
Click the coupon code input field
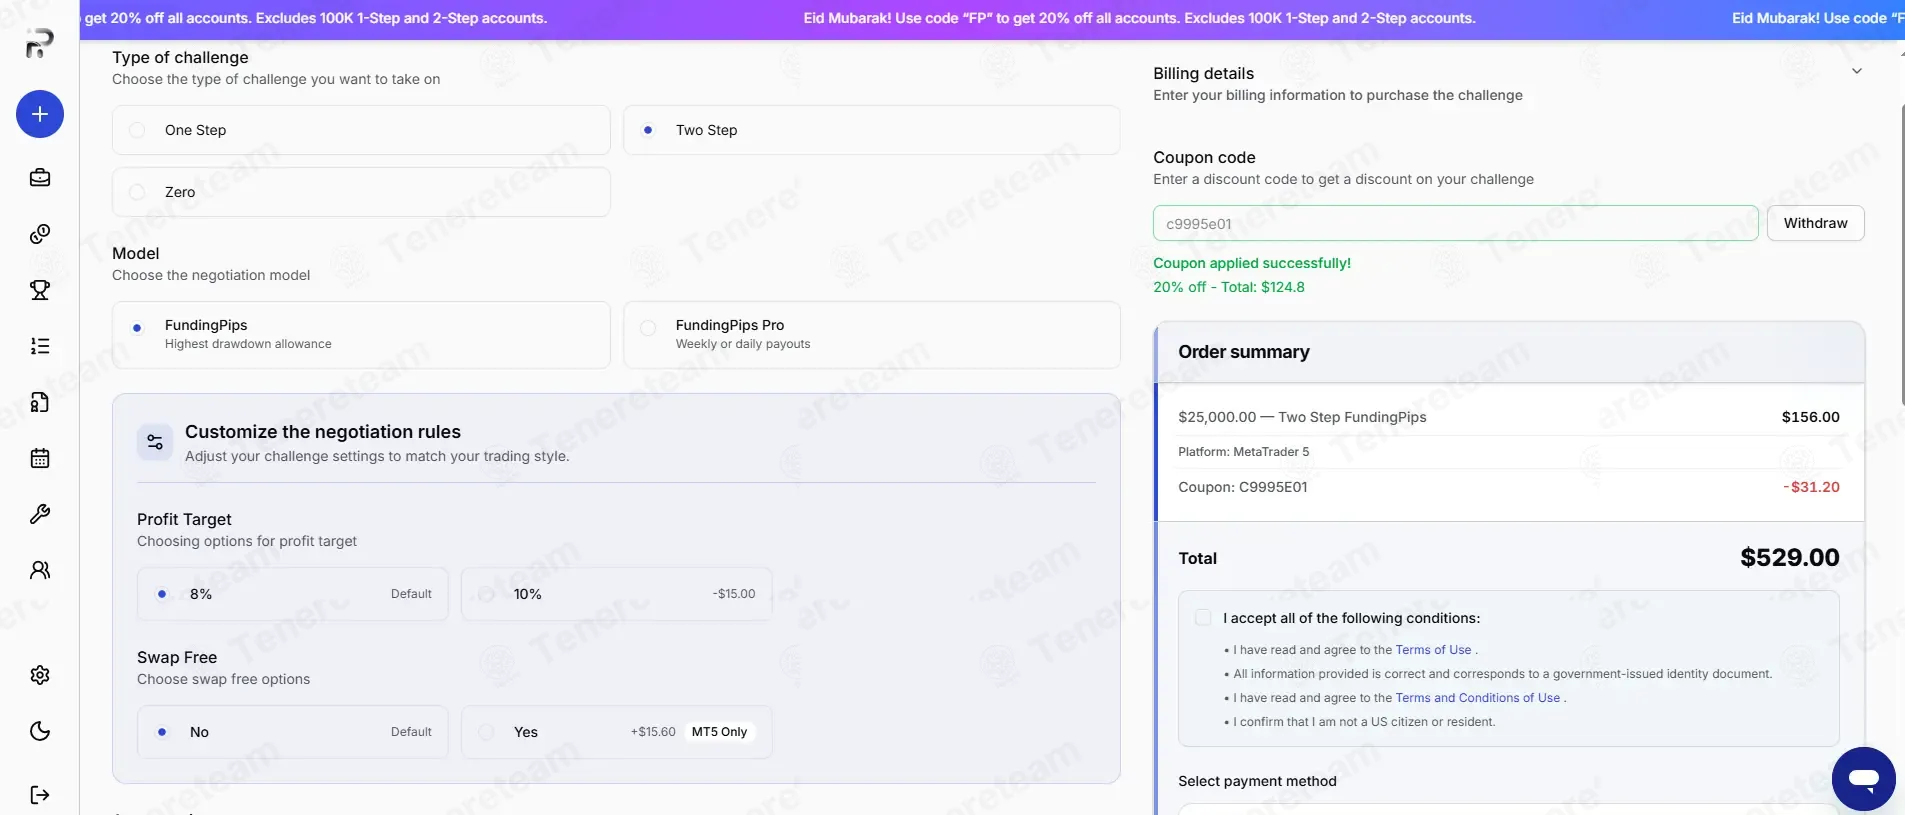coord(1455,223)
